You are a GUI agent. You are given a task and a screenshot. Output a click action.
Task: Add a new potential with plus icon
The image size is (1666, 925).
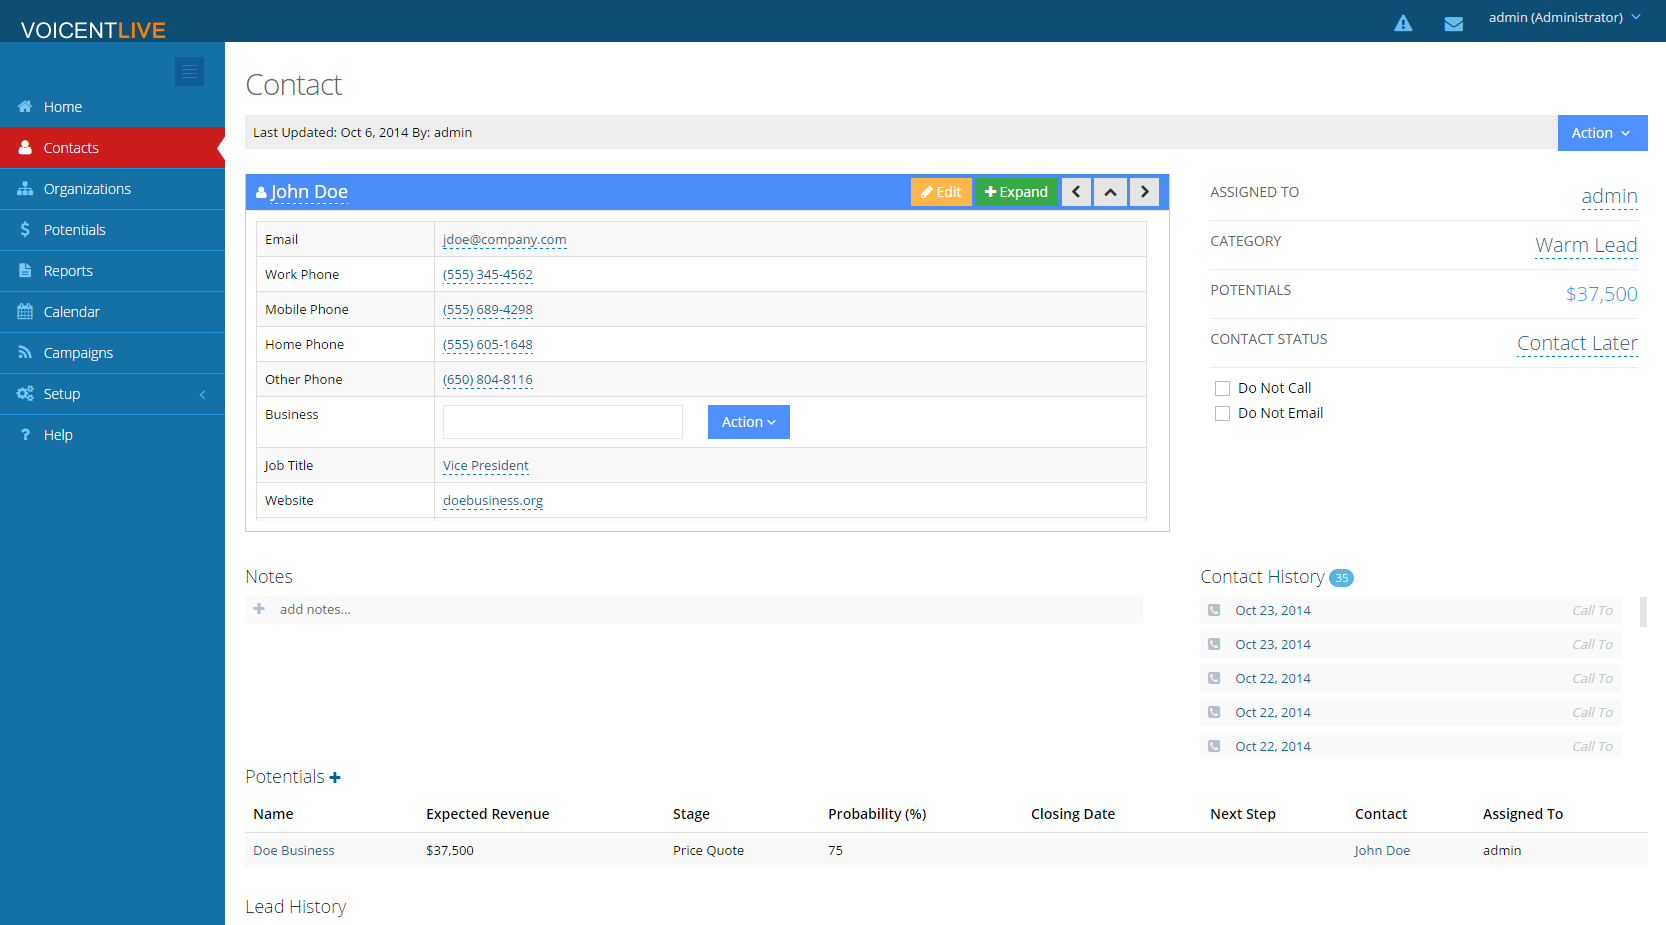coord(335,778)
